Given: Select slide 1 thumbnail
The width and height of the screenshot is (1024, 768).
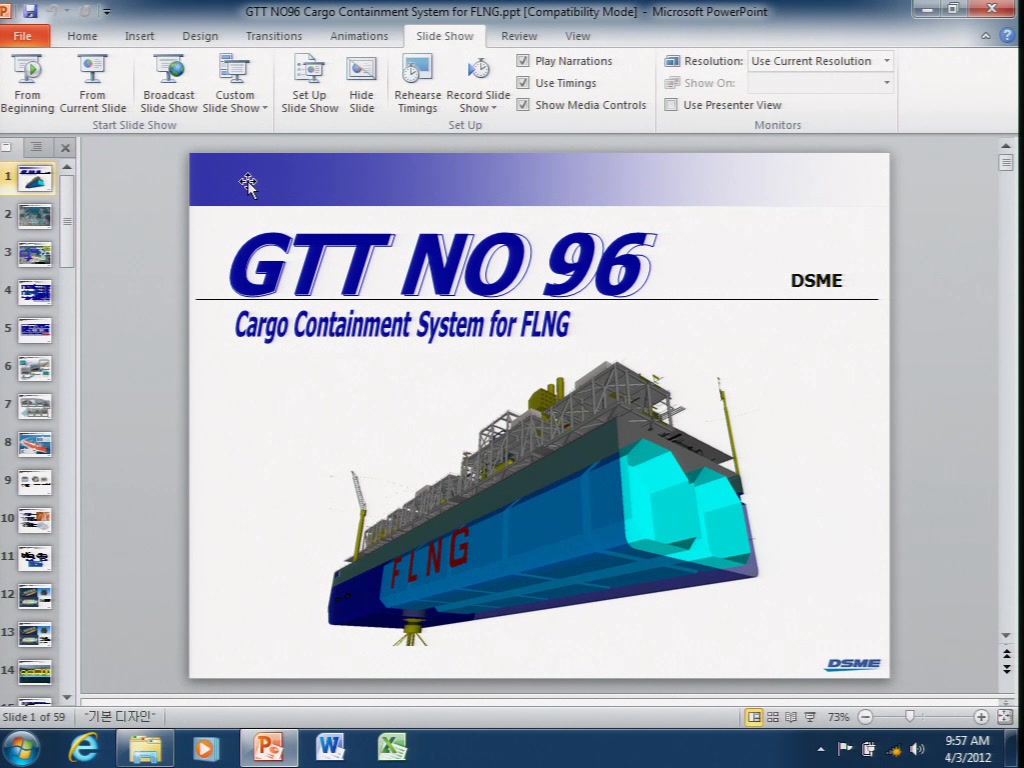Looking at the screenshot, I should (x=35, y=178).
